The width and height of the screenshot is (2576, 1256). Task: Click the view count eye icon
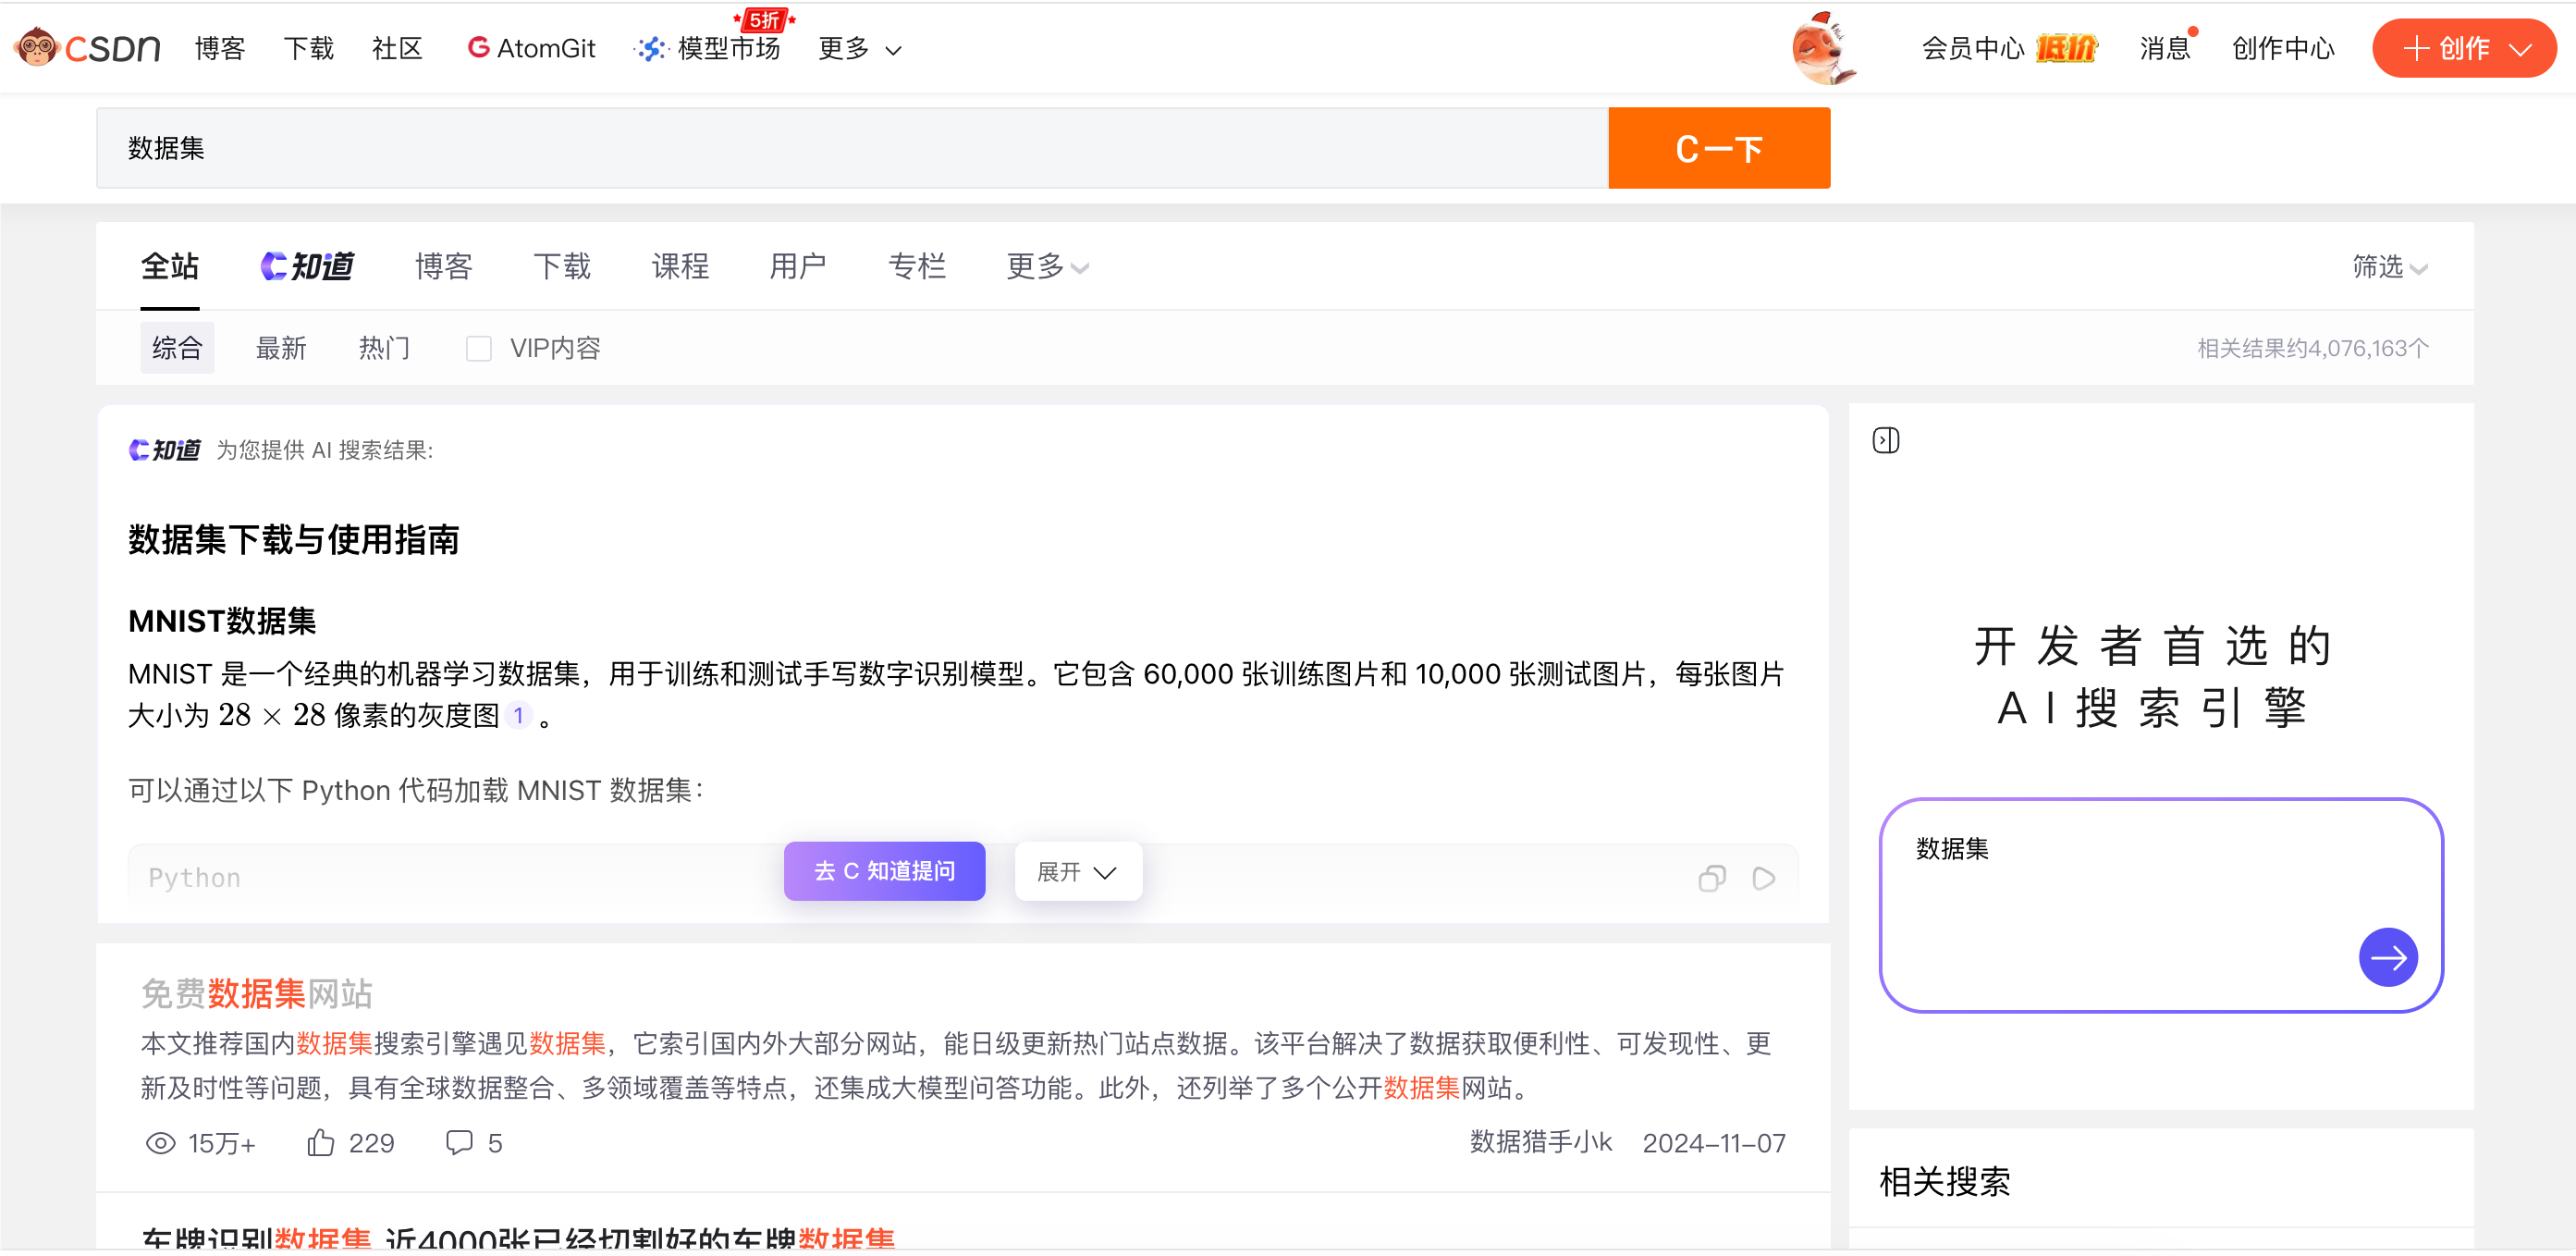[160, 1143]
